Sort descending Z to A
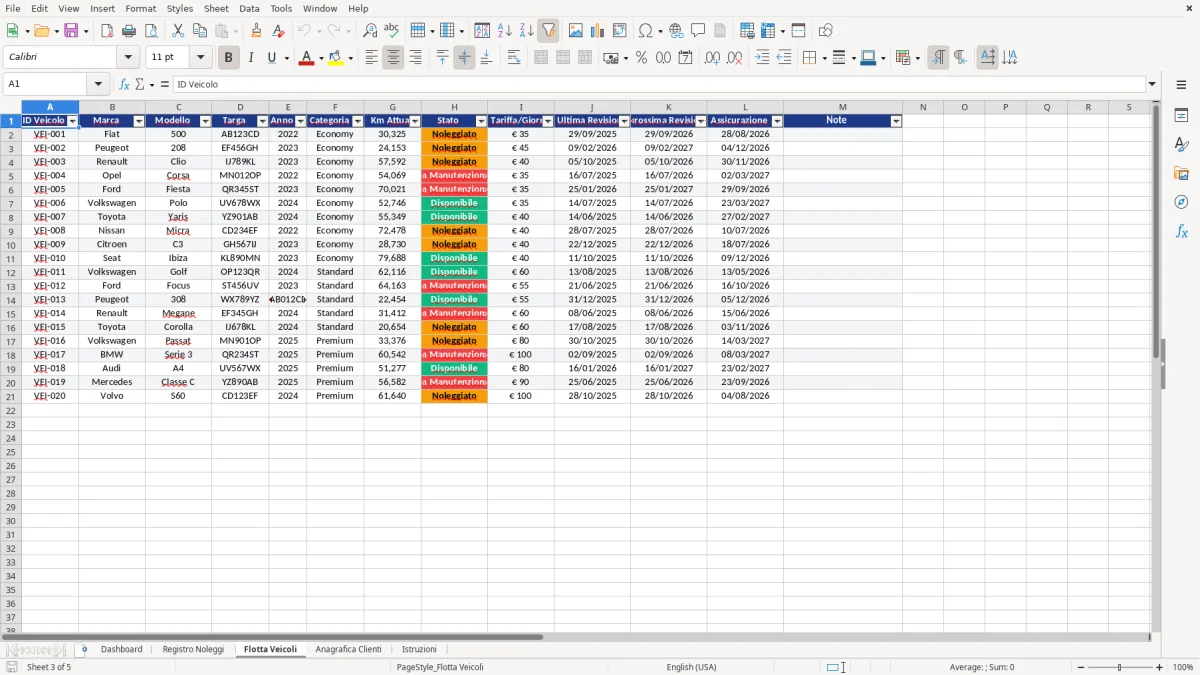Viewport: 1200px width, 675px height. (x=527, y=31)
